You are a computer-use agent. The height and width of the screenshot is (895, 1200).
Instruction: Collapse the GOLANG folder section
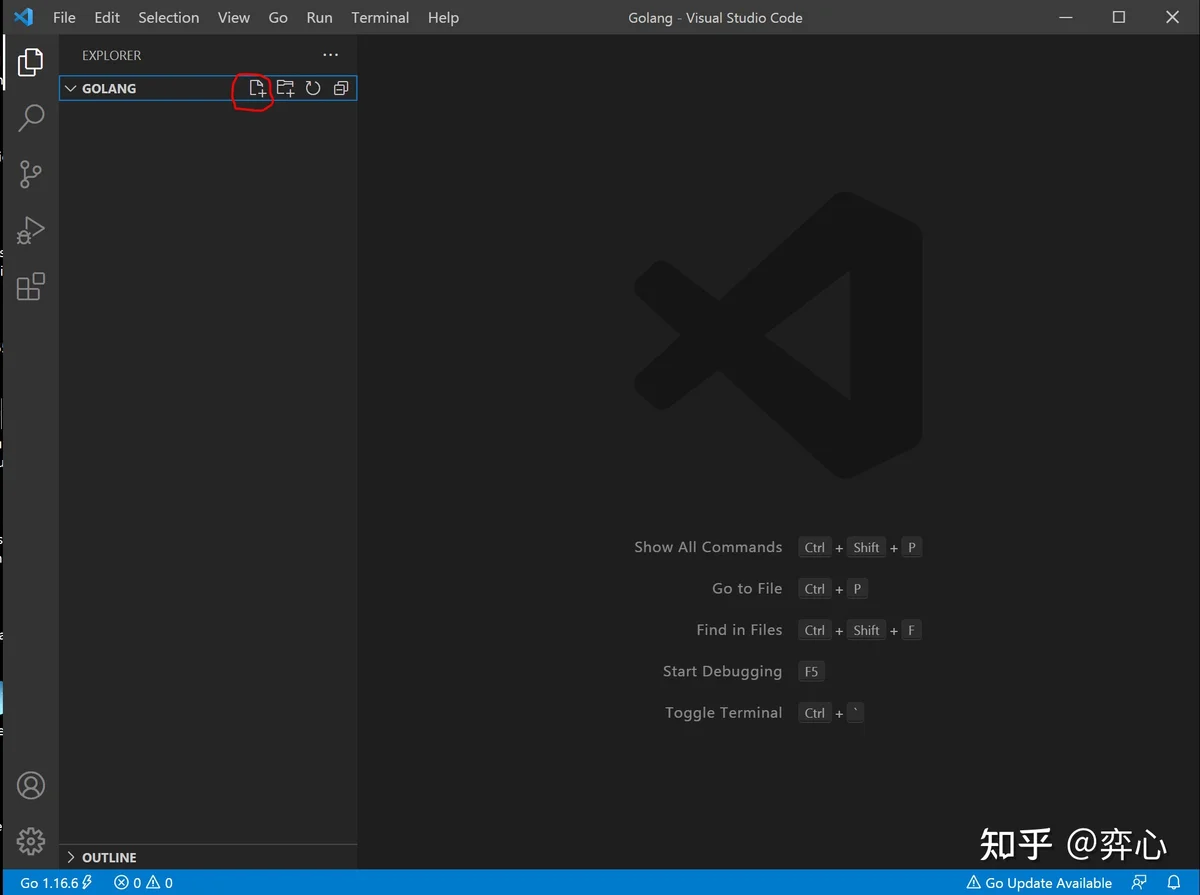coord(70,88)
